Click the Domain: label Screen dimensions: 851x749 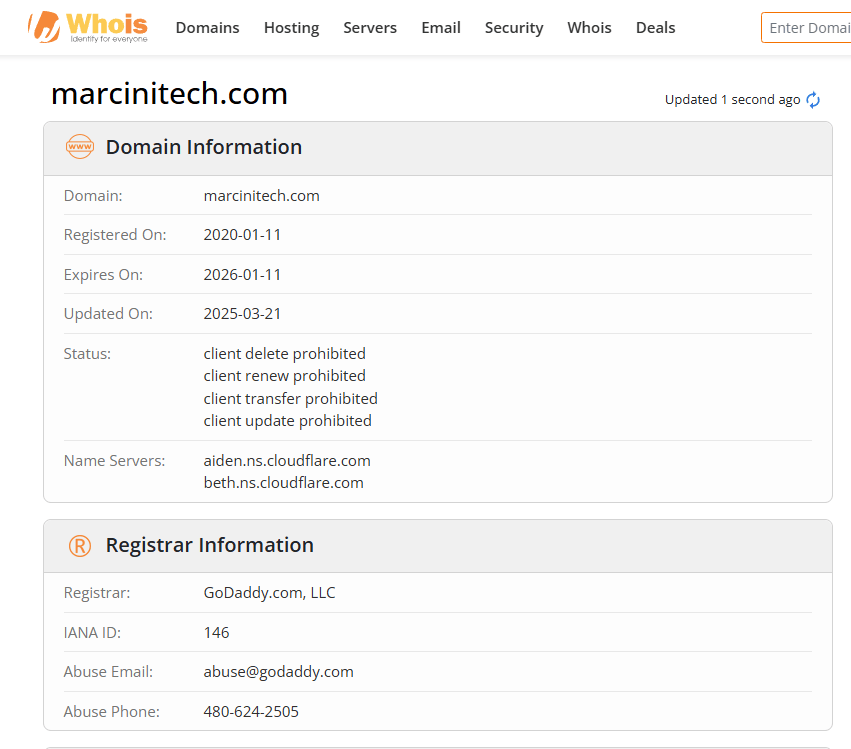93,195
